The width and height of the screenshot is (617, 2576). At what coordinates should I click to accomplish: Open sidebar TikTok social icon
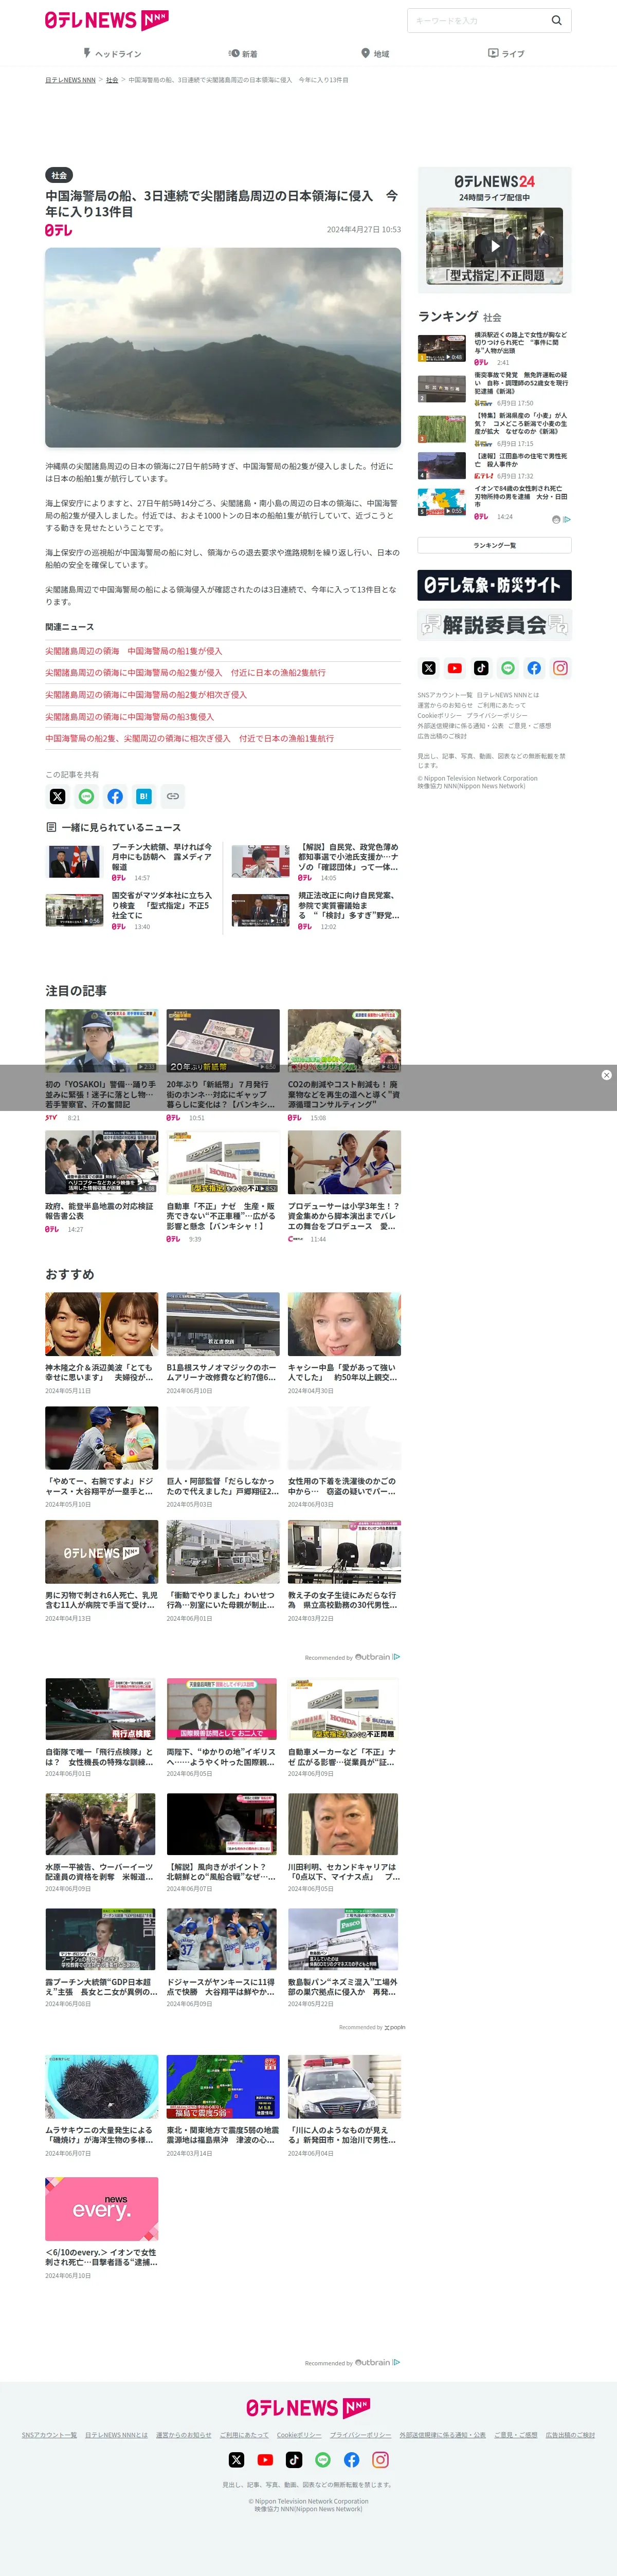click(x=481, y=668)
